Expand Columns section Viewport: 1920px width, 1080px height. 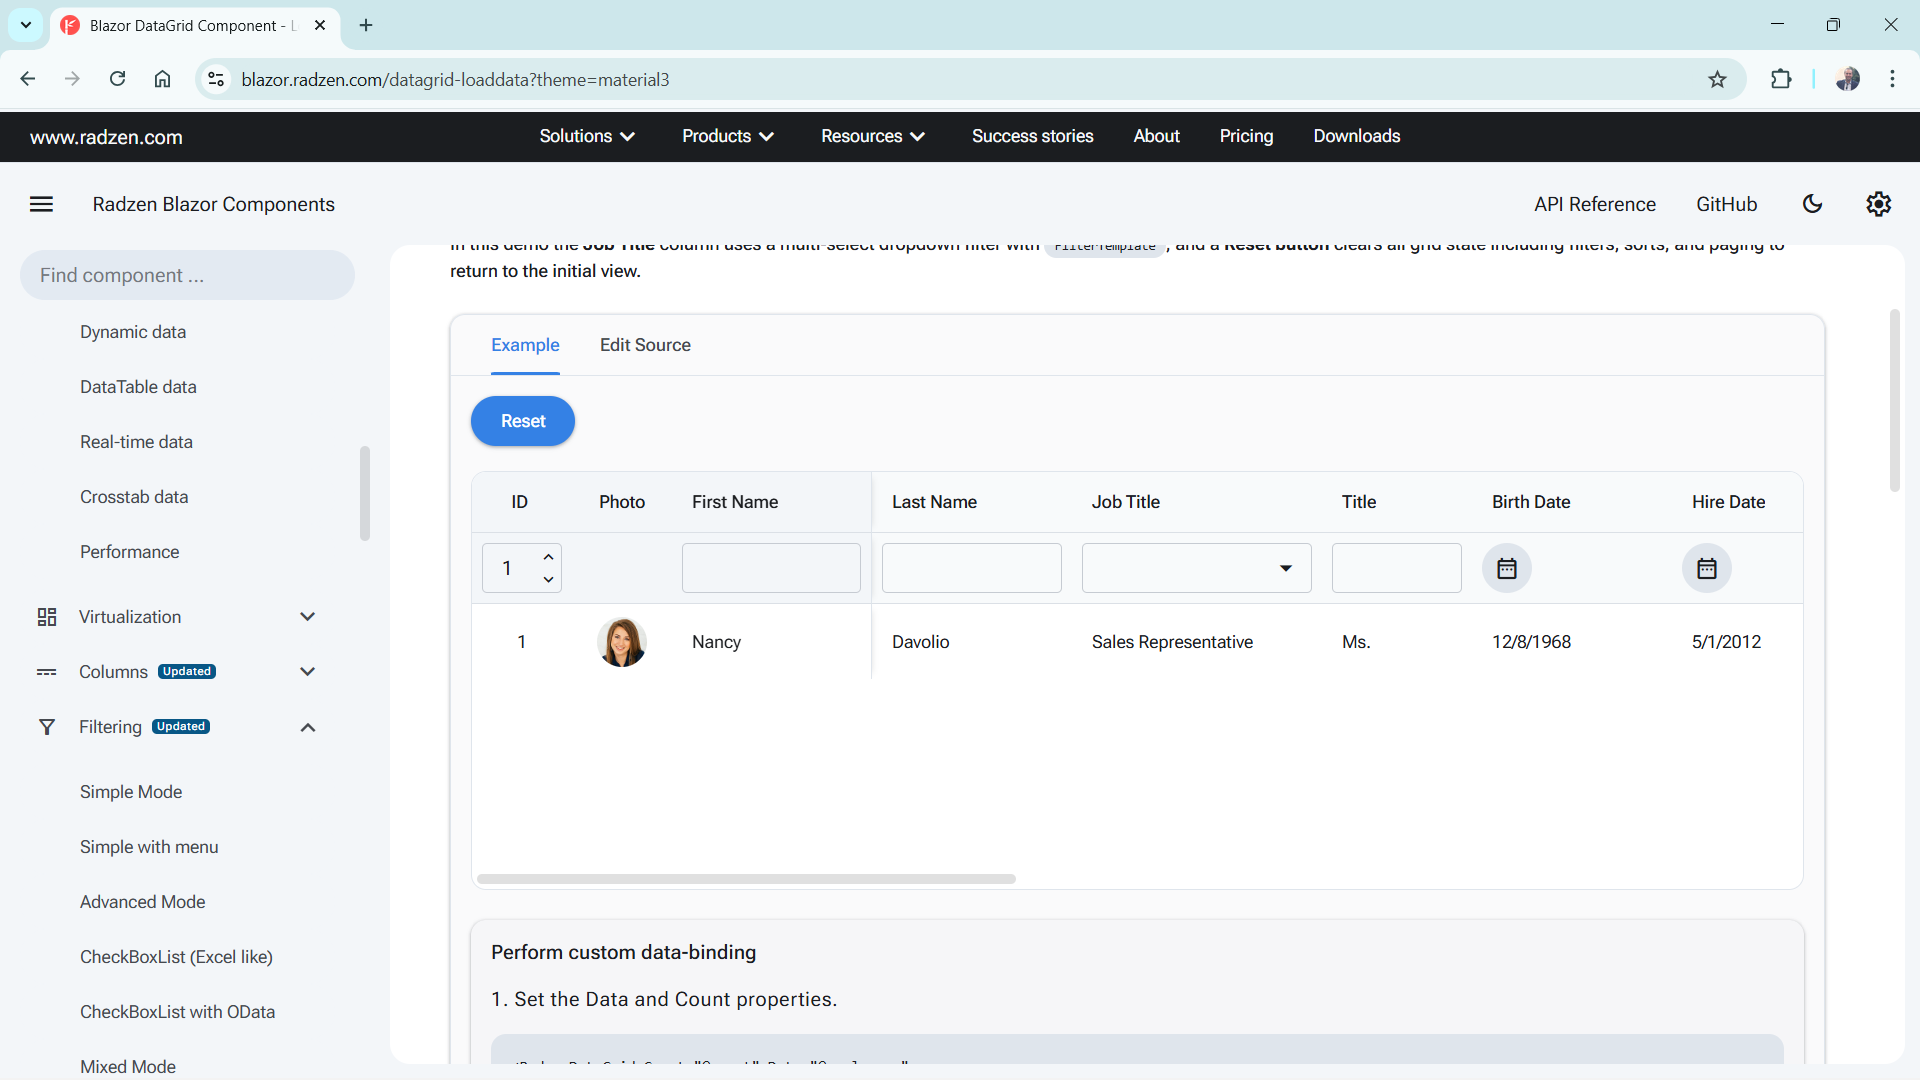[x=308, y=672]
